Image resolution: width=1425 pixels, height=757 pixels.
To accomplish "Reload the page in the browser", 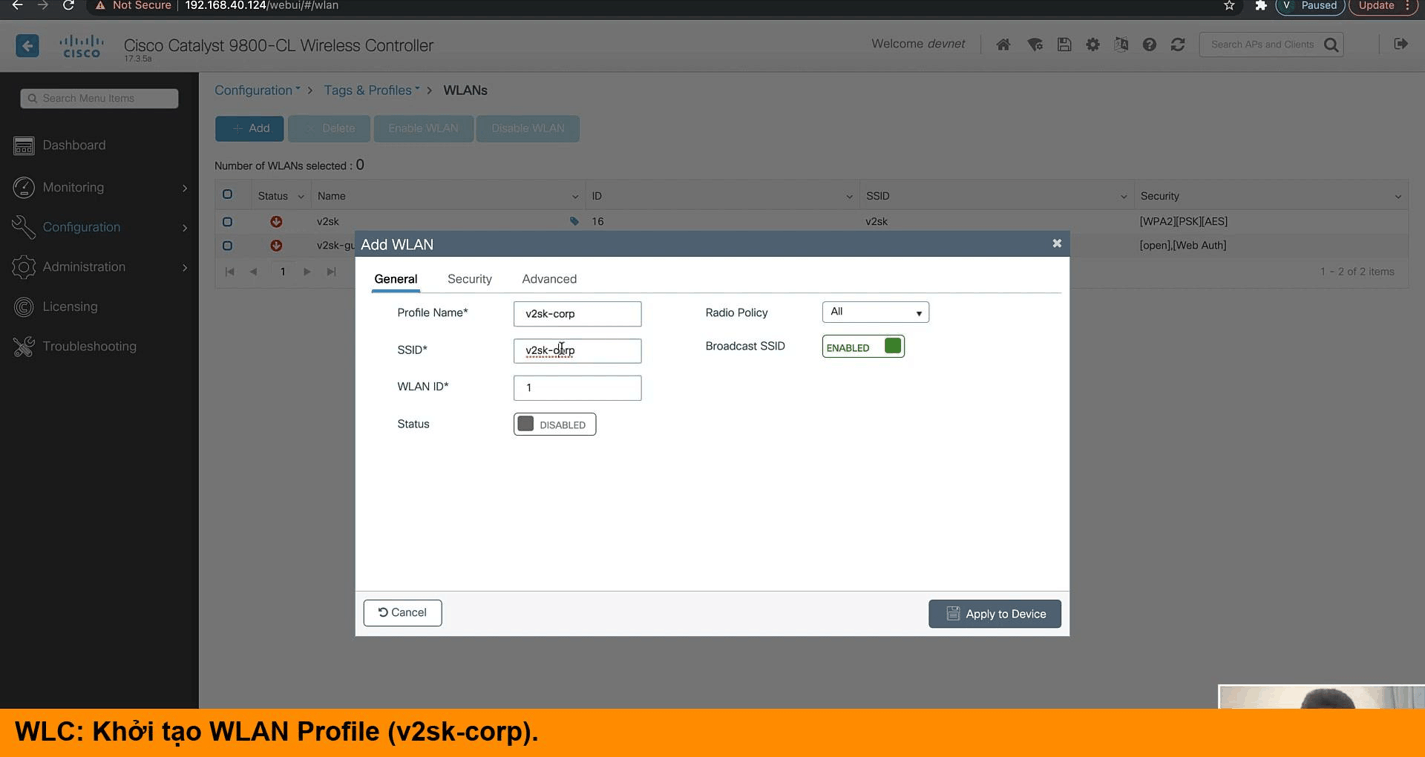I will (68, 6).
